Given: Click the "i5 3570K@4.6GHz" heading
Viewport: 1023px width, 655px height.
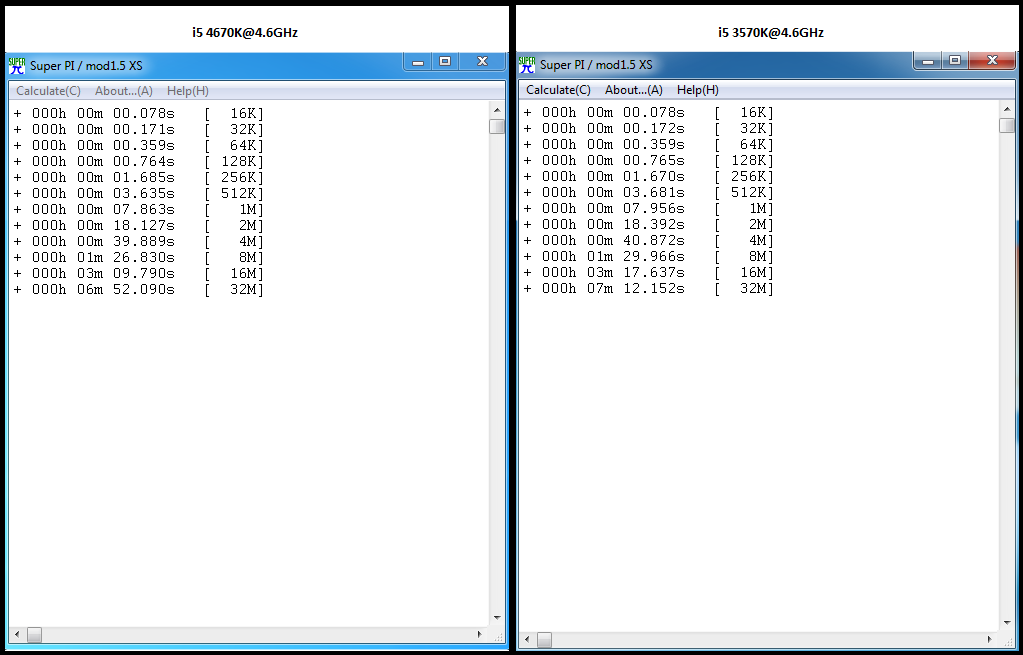Looking at the screenshot, I should point(771,33).
